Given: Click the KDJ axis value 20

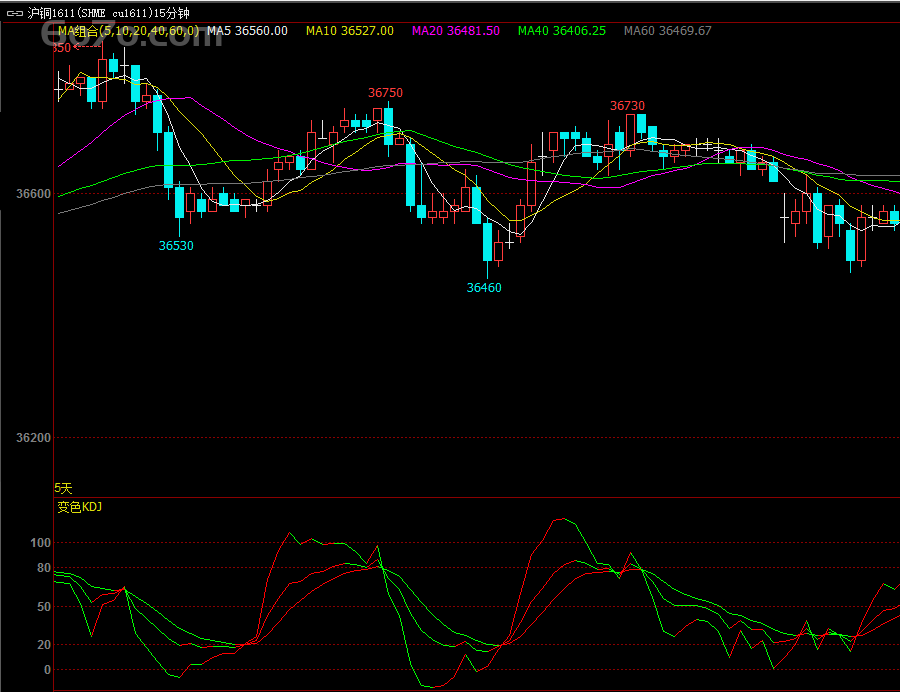Looking at the screenshot, I should pyautogui.click(x=43, y=645).
